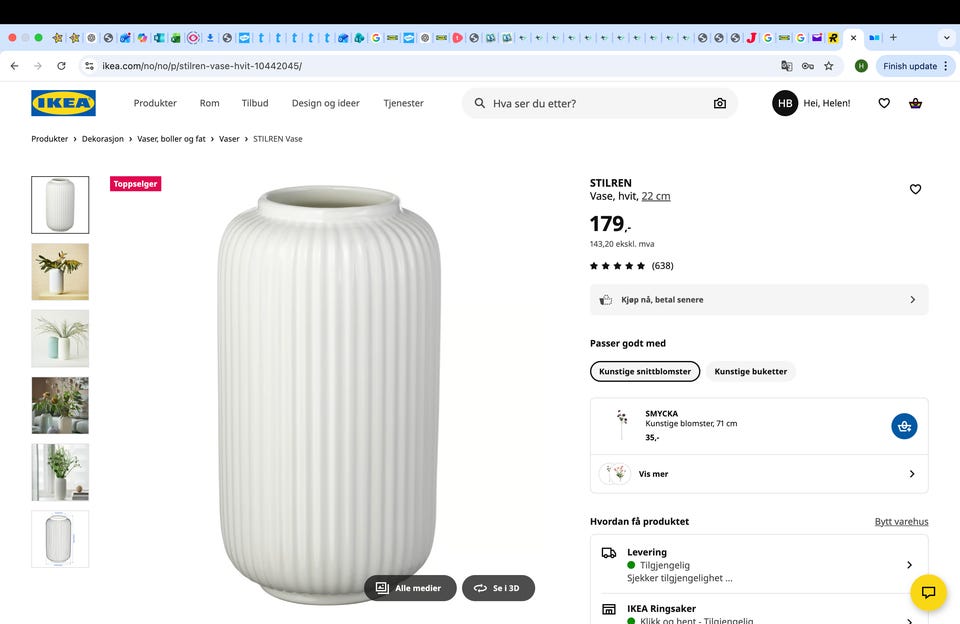Image resolution: width=960 pixels, height=624 pixels.
Task: Click the browser forward arrow
Action: 38,66
